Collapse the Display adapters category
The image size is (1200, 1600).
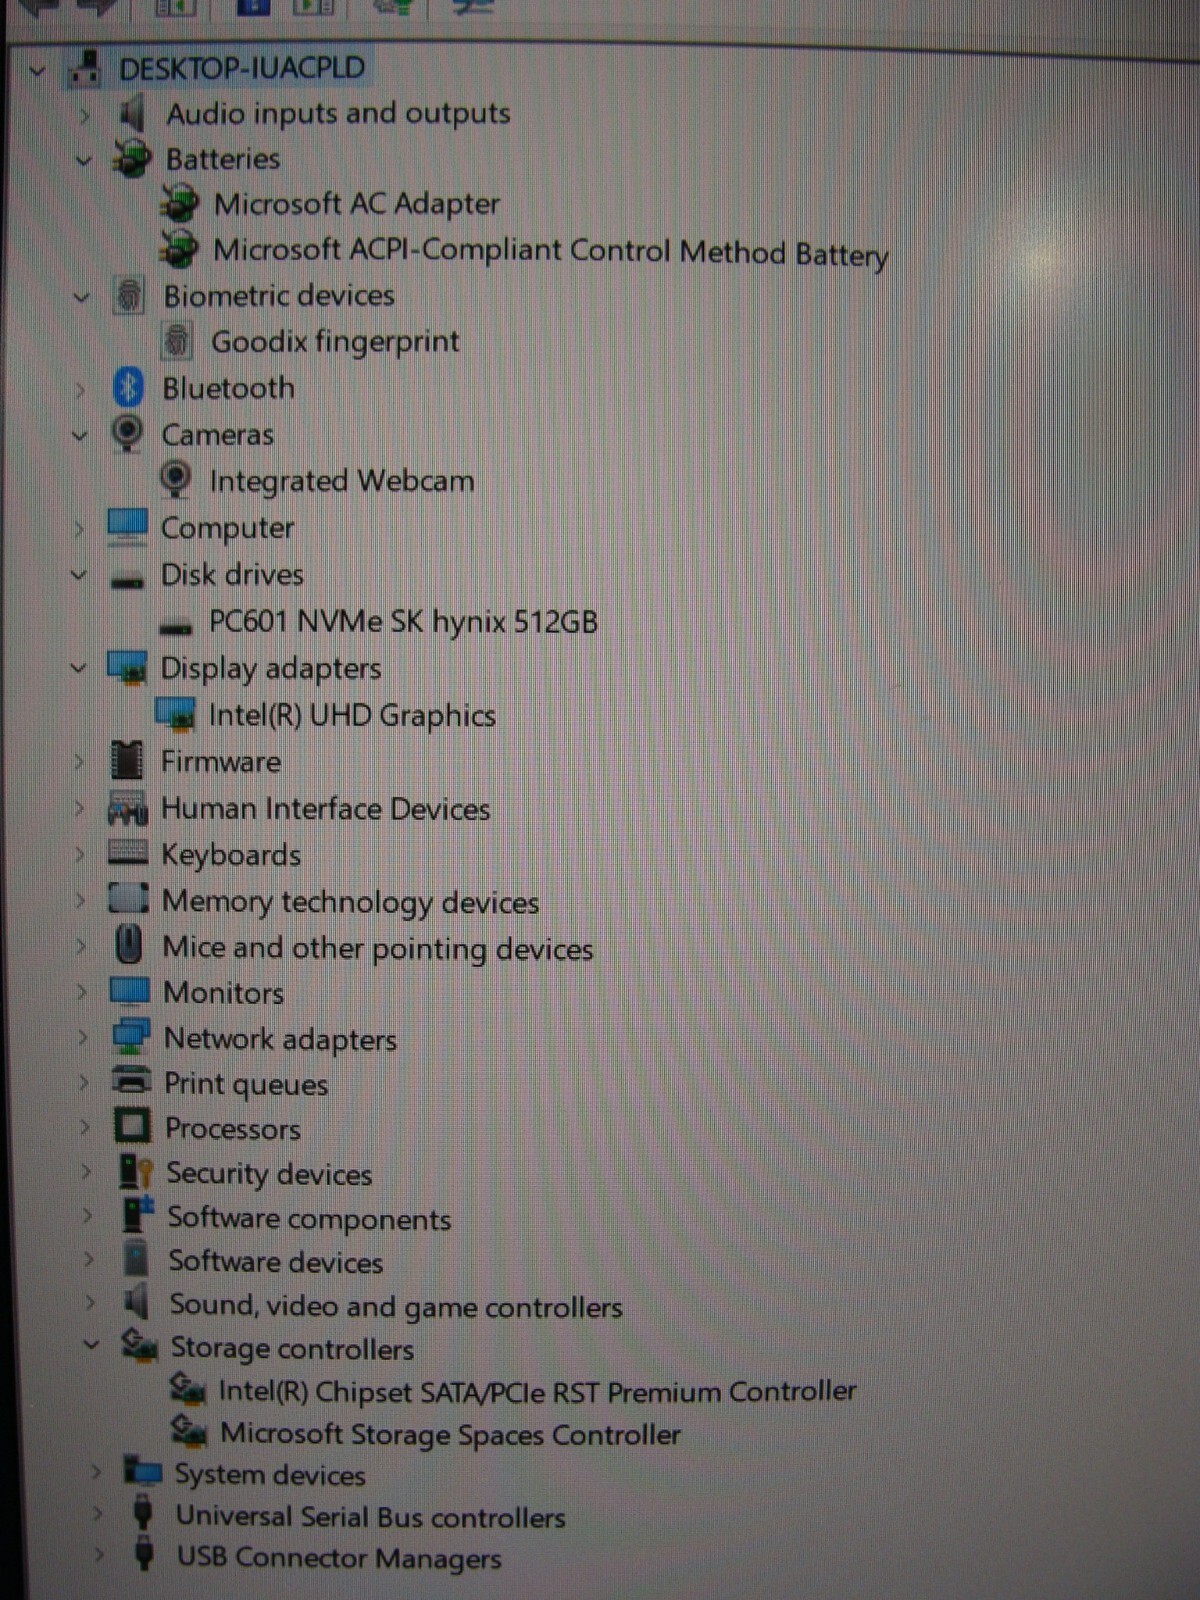coord(78,668)
